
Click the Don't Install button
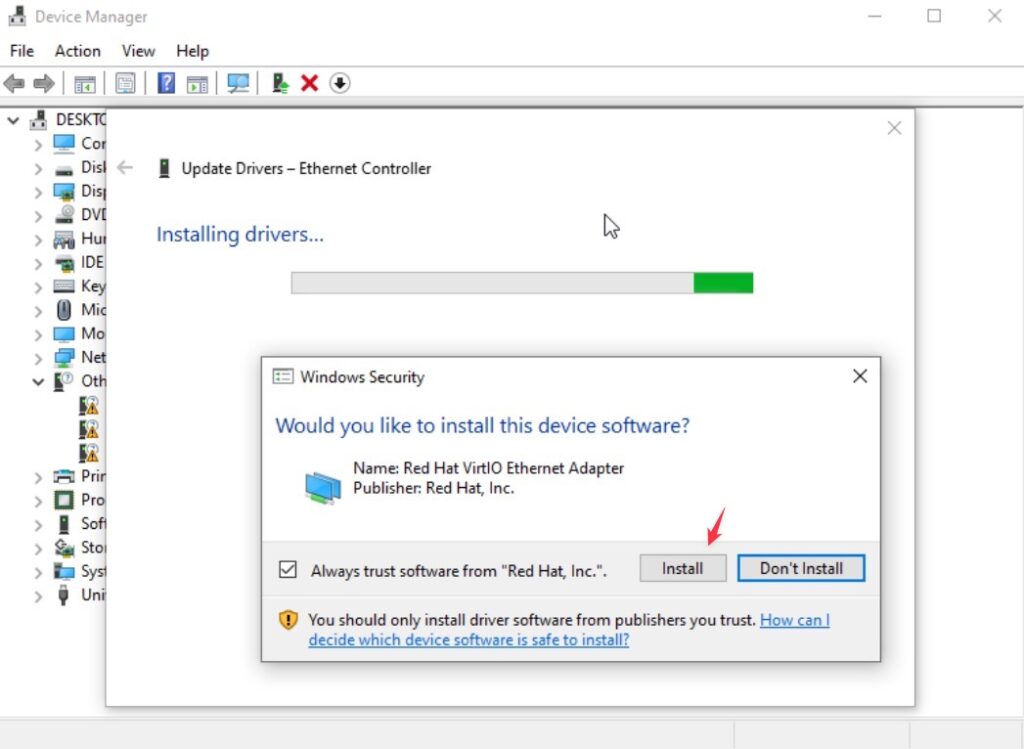point(801,568)
